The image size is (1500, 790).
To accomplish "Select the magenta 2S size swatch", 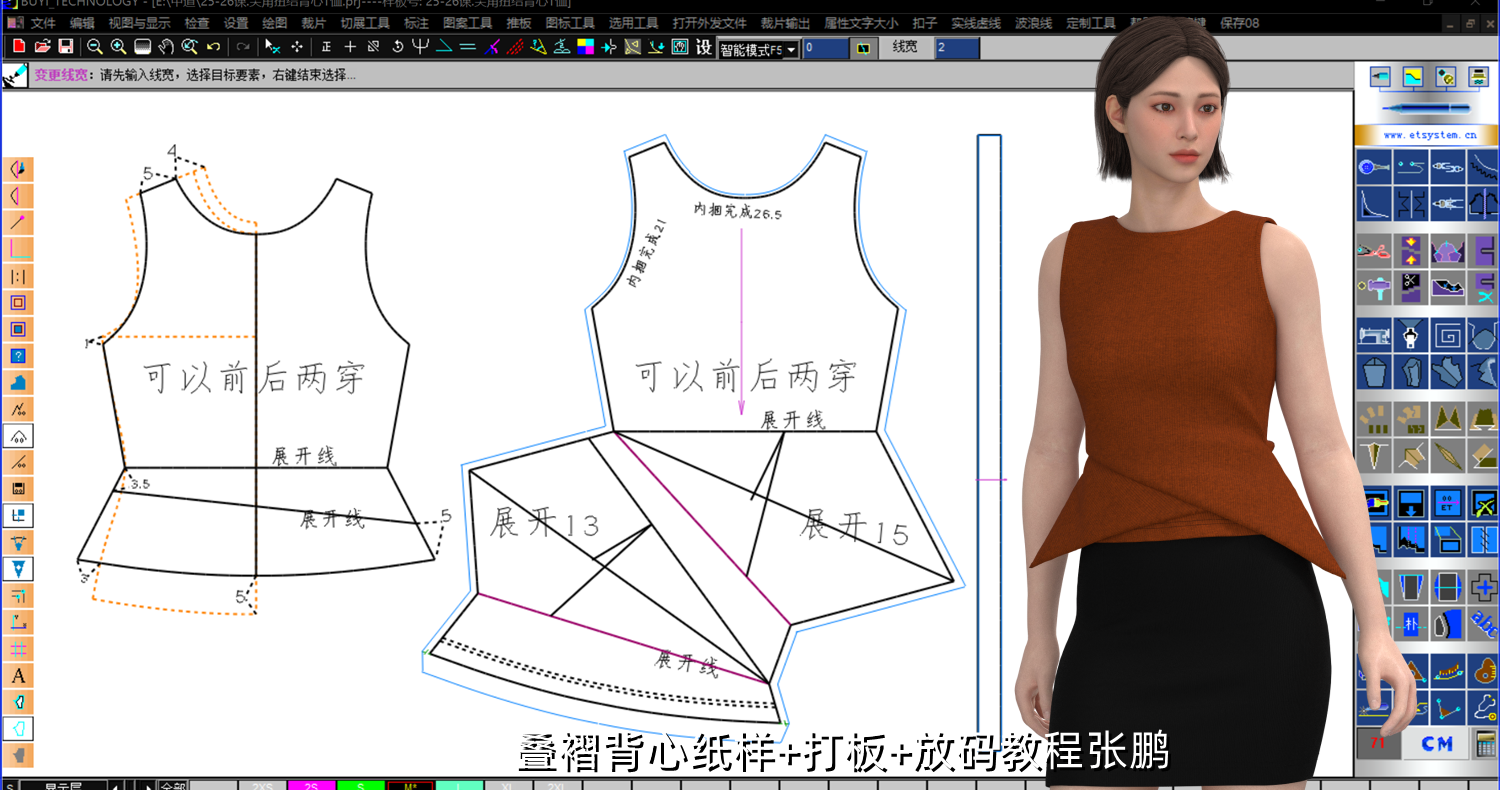I will [311, 785].
